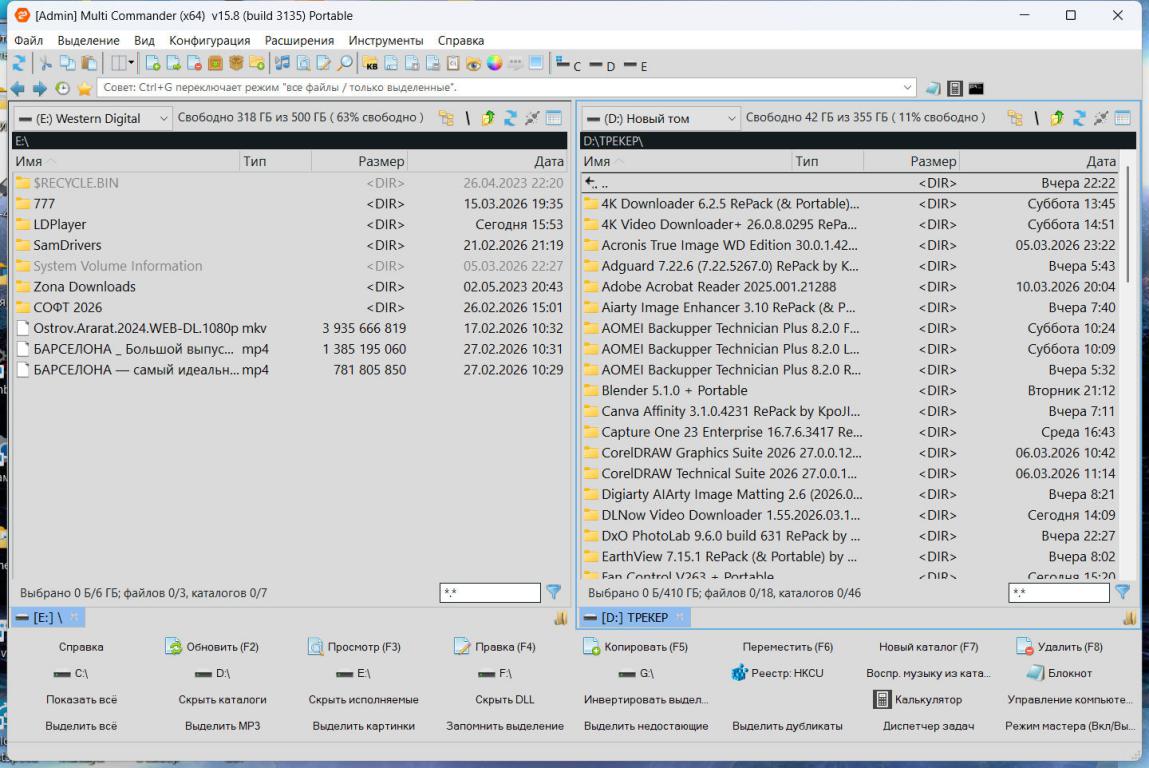Click folder tree icon in right panel header
The image size is (1149, 768).
[x=1015, y=118]
